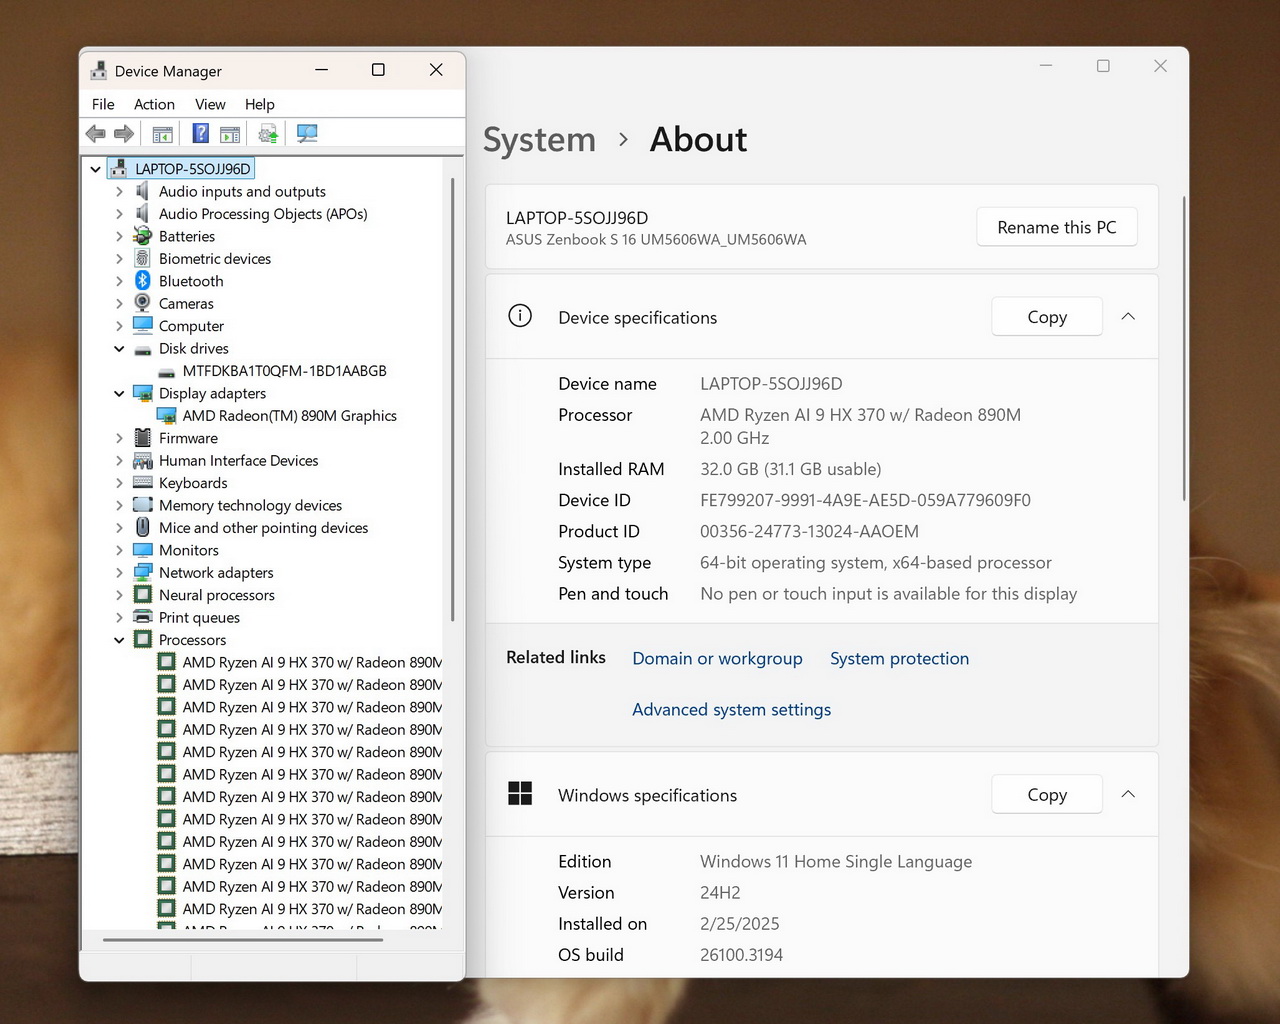
Task: Collapse the Disk drives node
Action: tap(119, 348)
